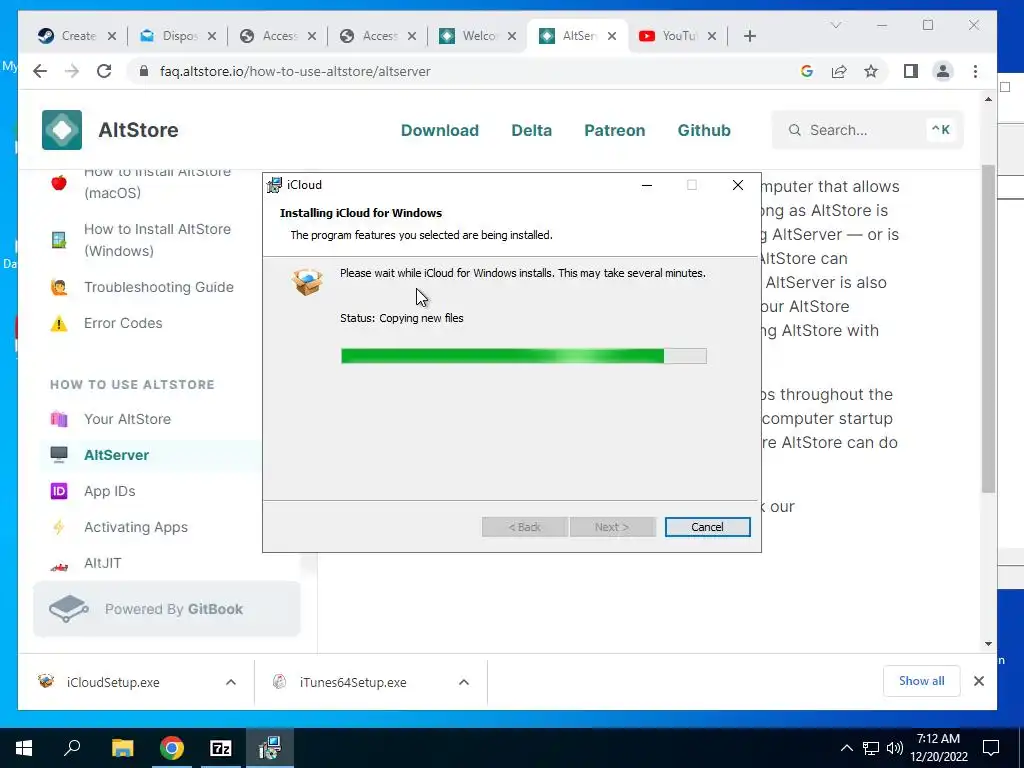Expand iCloudSetup.exe download options
Viewport: 1024px width, 768px height.
click(x=231, y=682)
